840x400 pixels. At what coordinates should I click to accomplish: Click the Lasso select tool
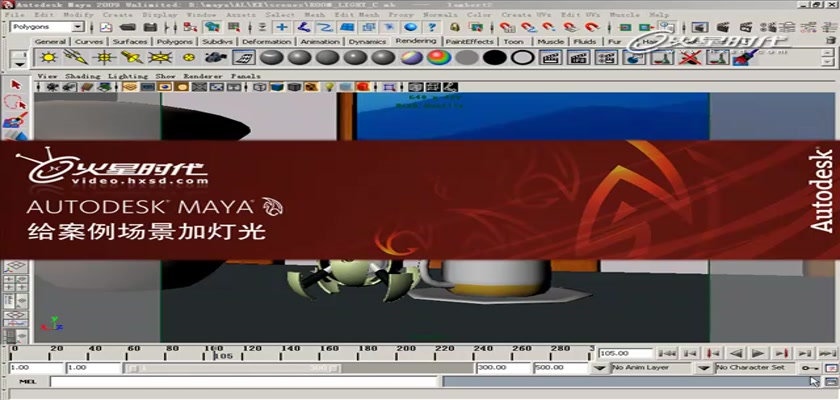[16, 103]
